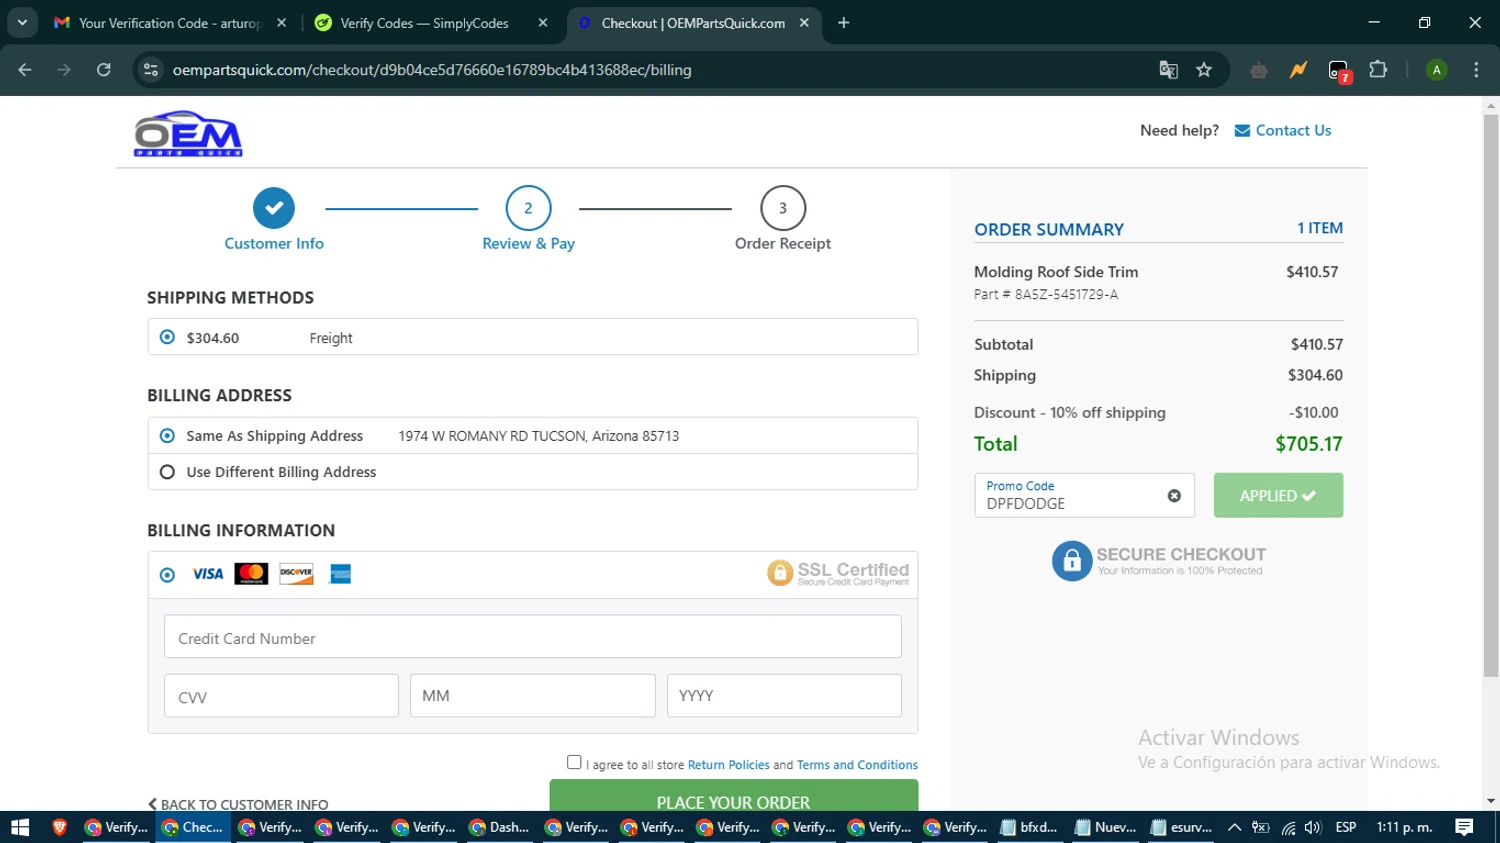
Task: Open the Extensions puzzle piece menu
Action: 1378,70
